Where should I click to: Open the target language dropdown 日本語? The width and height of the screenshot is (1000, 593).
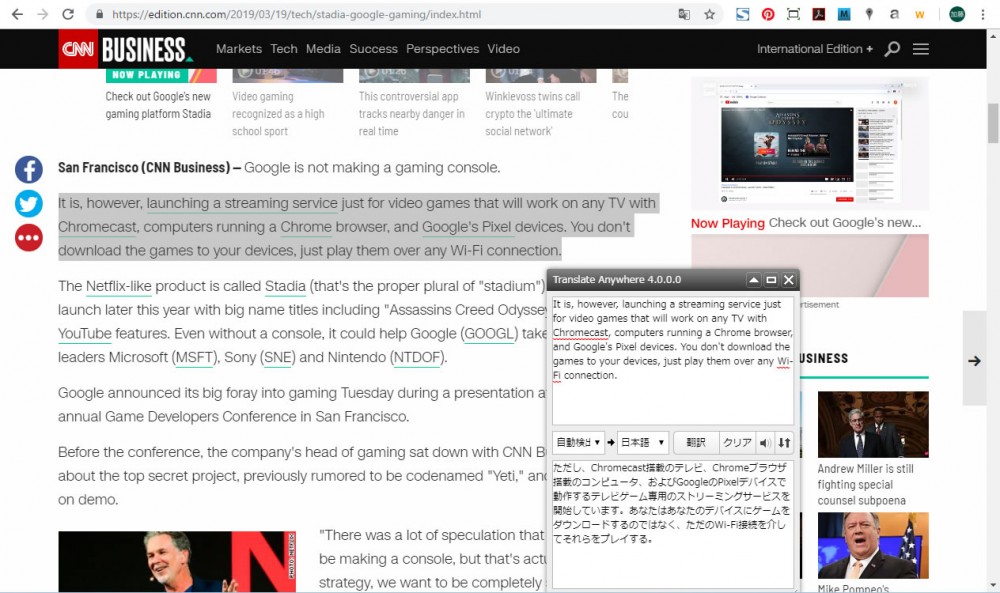pyautogui.click(x=643, y=443)
